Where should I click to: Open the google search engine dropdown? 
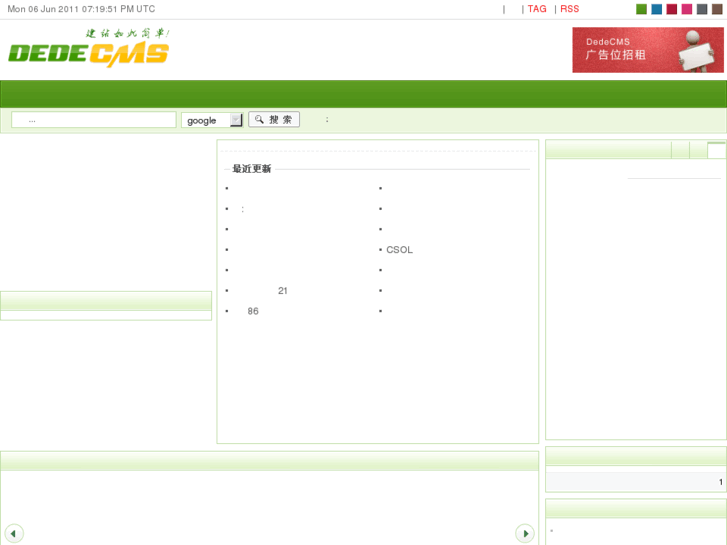coord(212,120)
